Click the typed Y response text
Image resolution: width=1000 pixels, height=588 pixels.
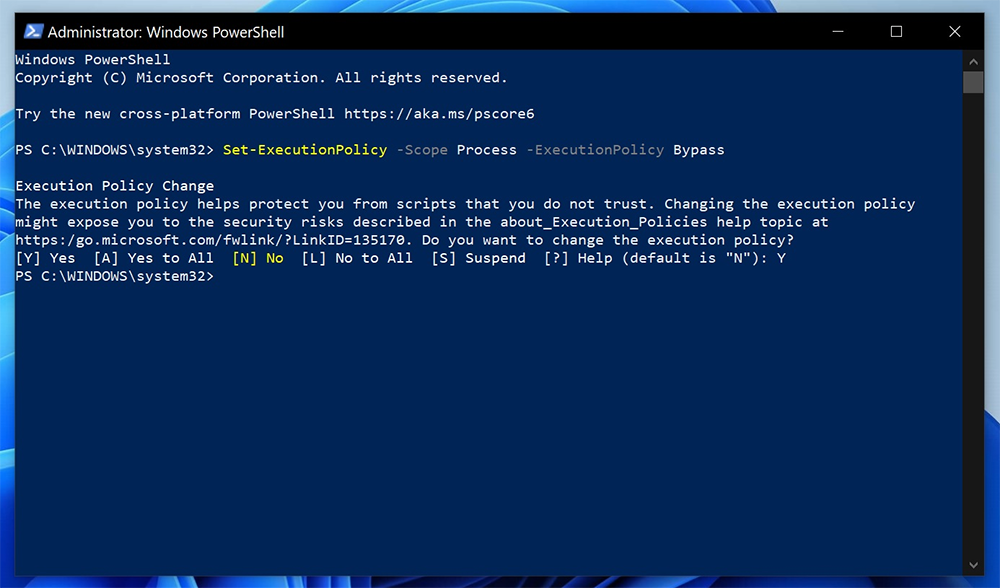[x=780, y=258]
